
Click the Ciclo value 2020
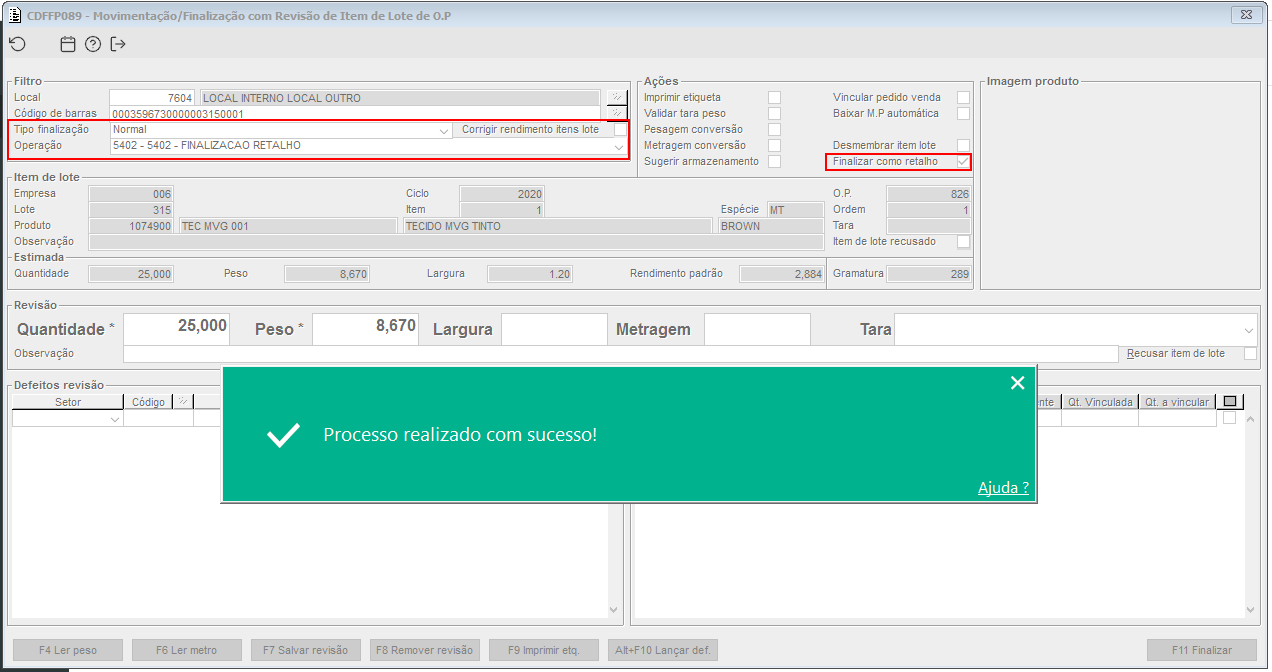pyautogui.click(x=501, y=194)
